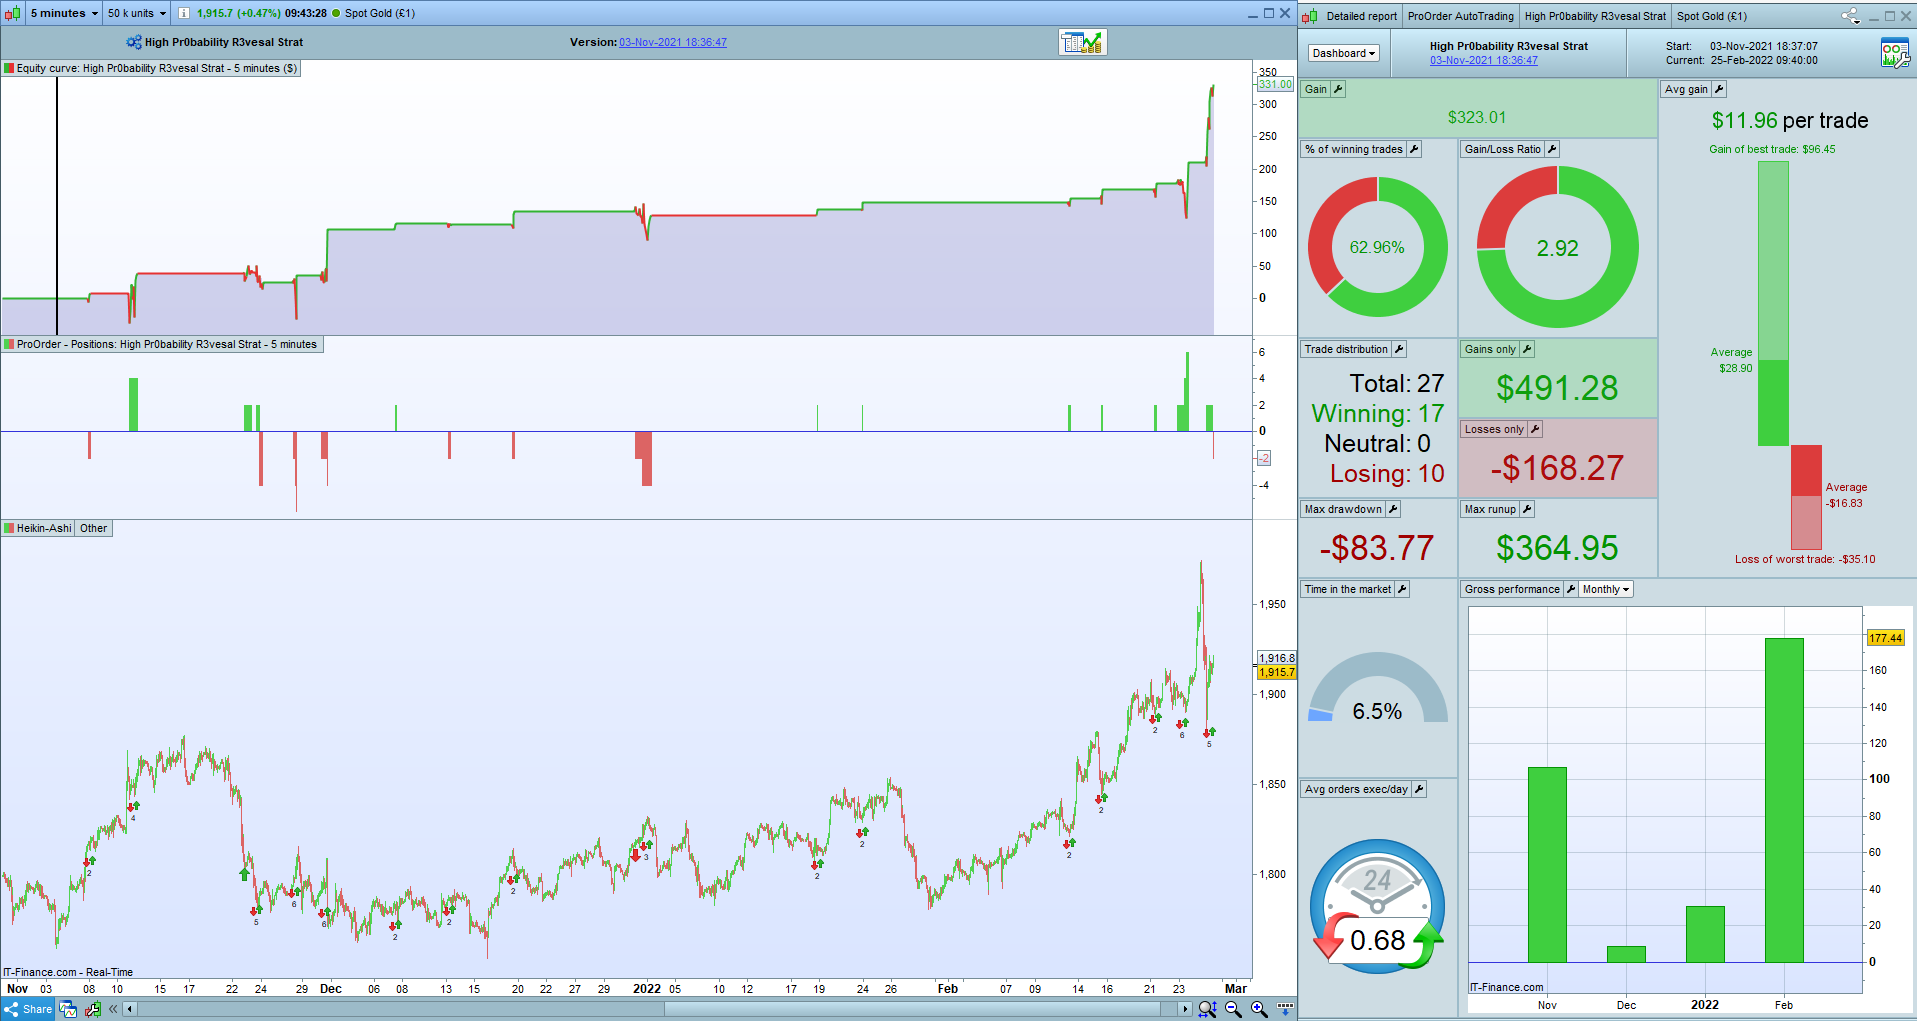Open the 5 minutes timeframe dropdown
This screenshot has width=1917, height=1021.
[x=65, y=13]
